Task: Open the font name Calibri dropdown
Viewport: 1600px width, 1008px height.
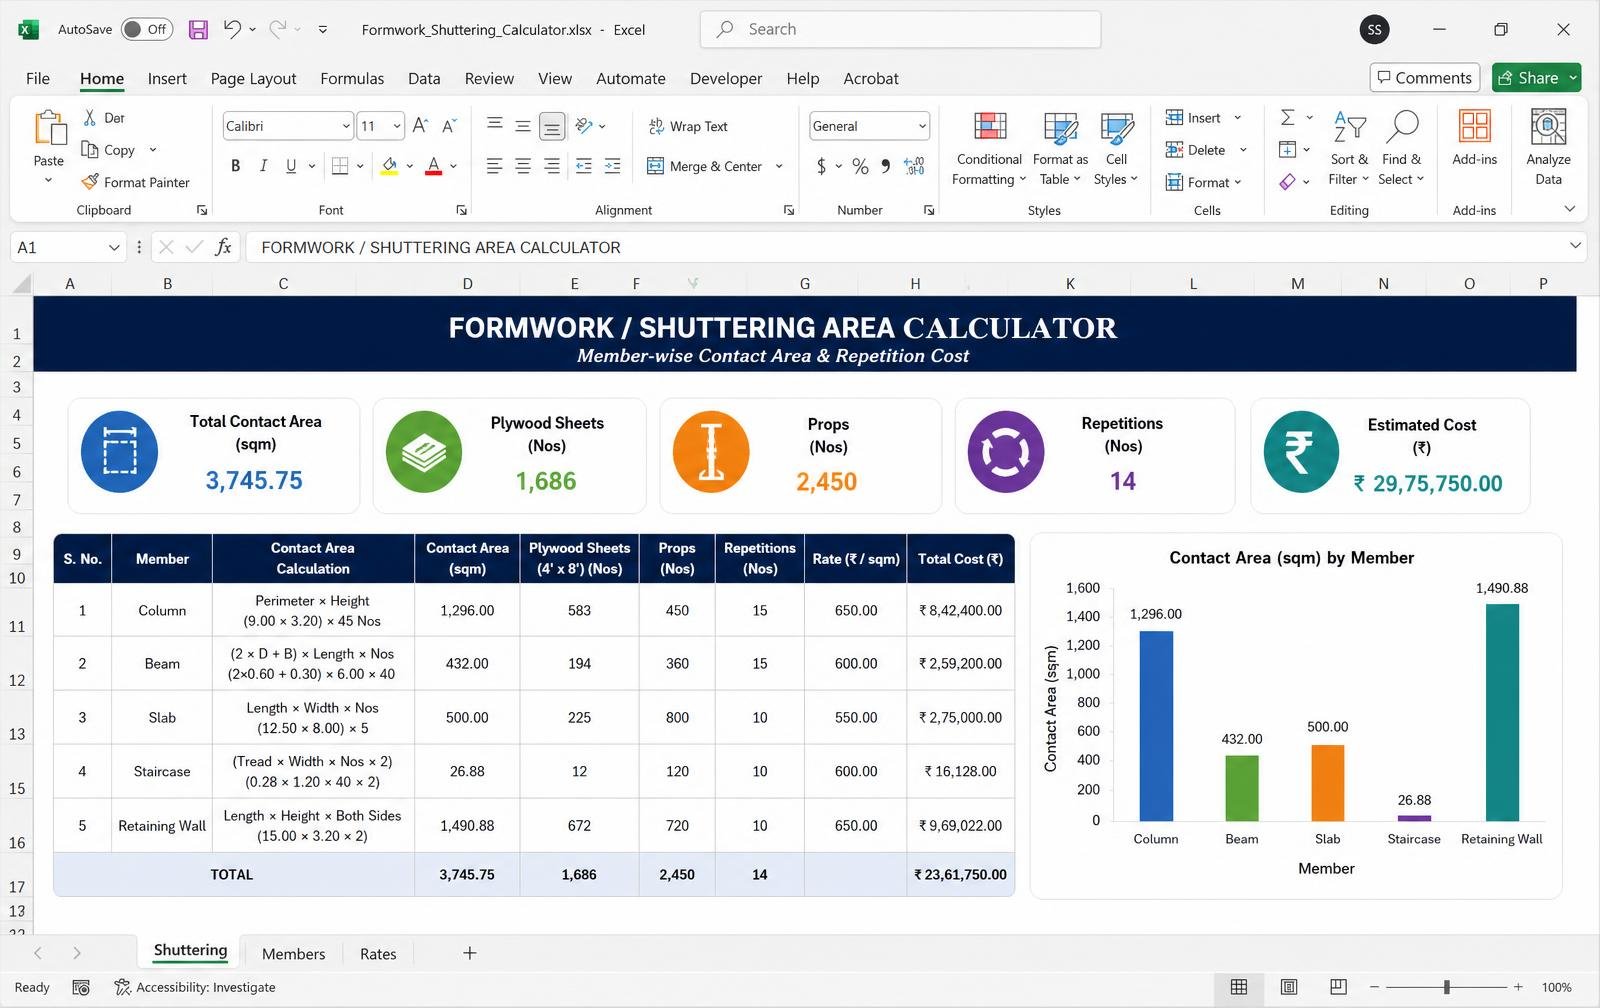Action: click(x=346, y=126)
